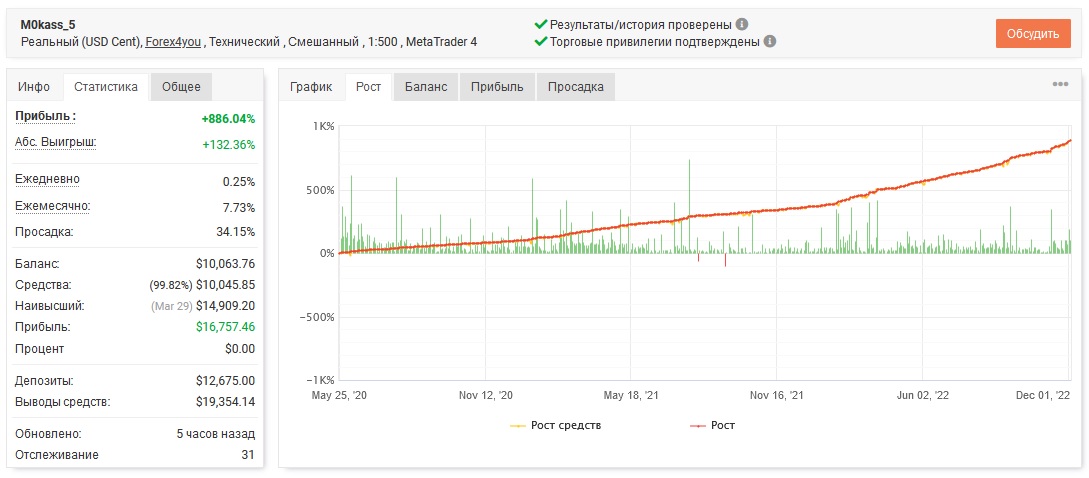
Task: Click green checkmark beside Торговые привилегии подтверждены
Action: point(541,41)
